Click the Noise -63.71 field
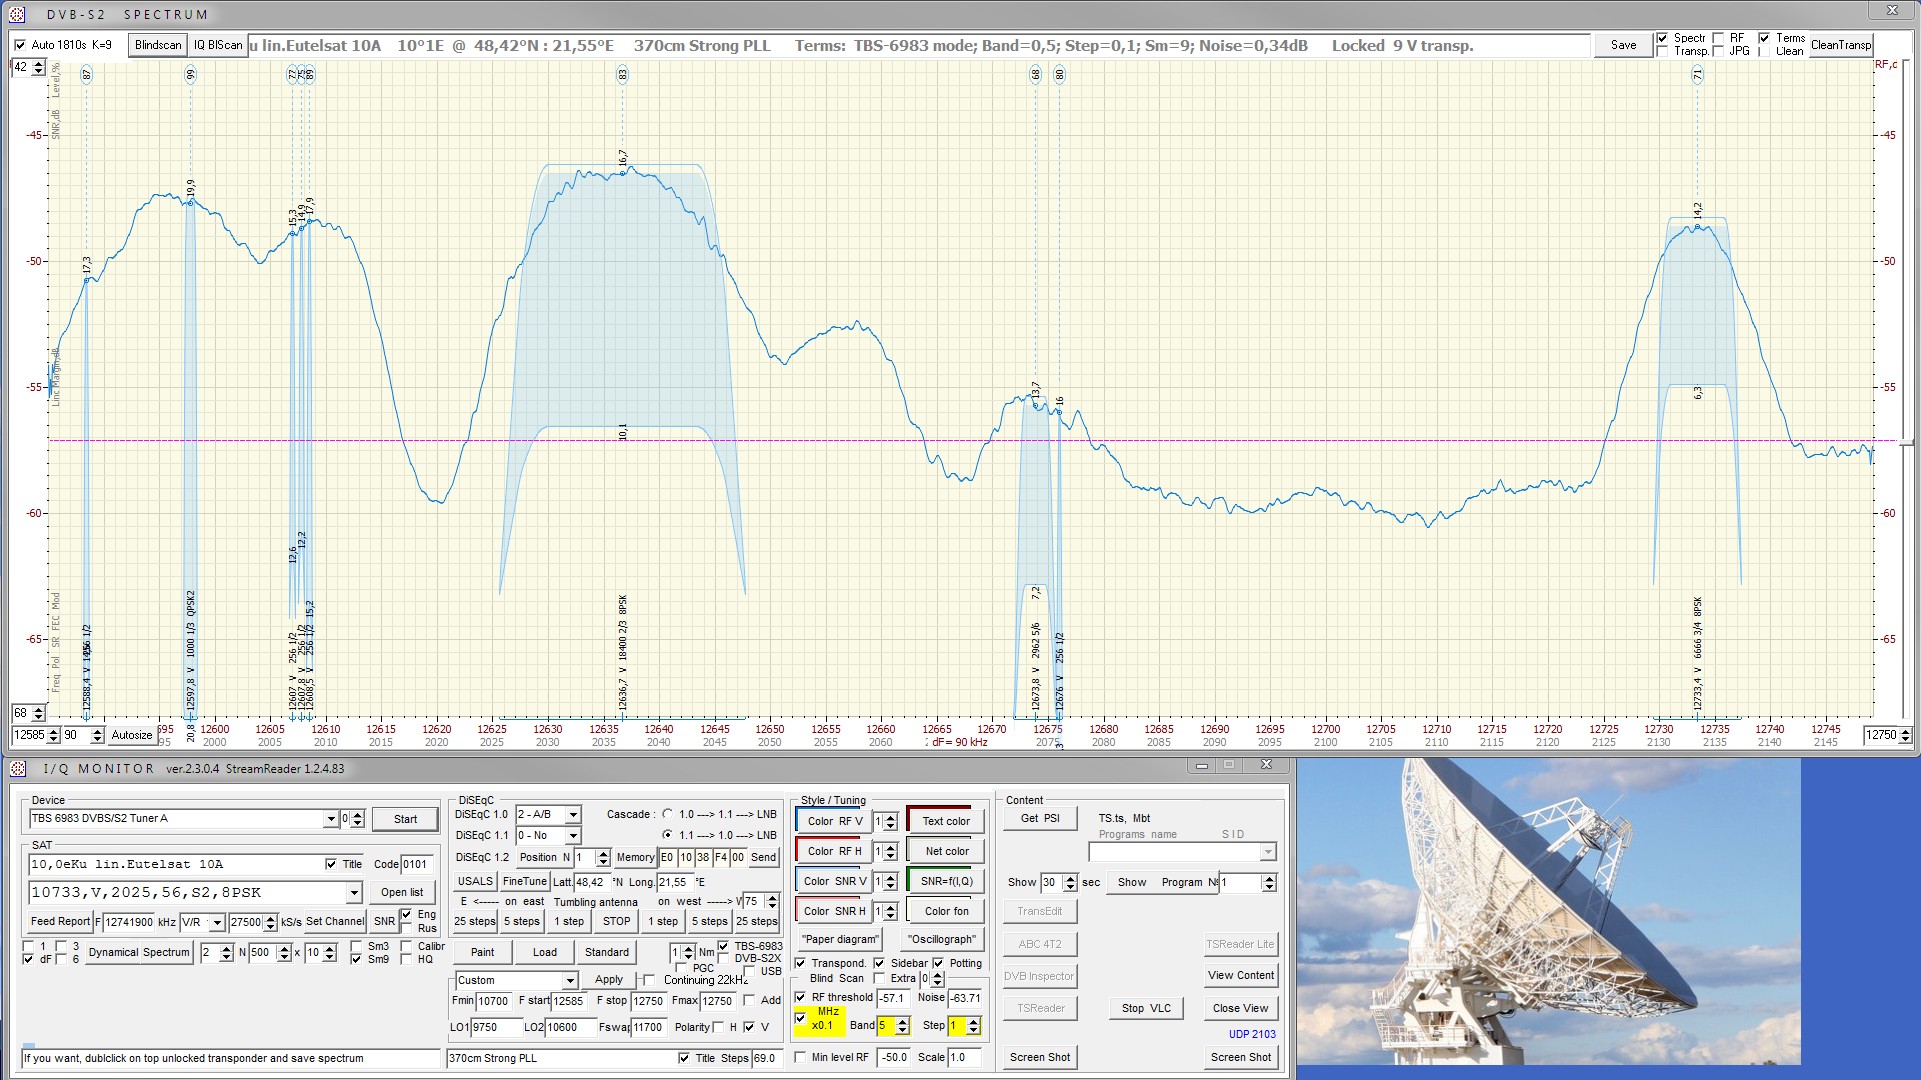The image size is (1921, 1080). click(965, 997)
